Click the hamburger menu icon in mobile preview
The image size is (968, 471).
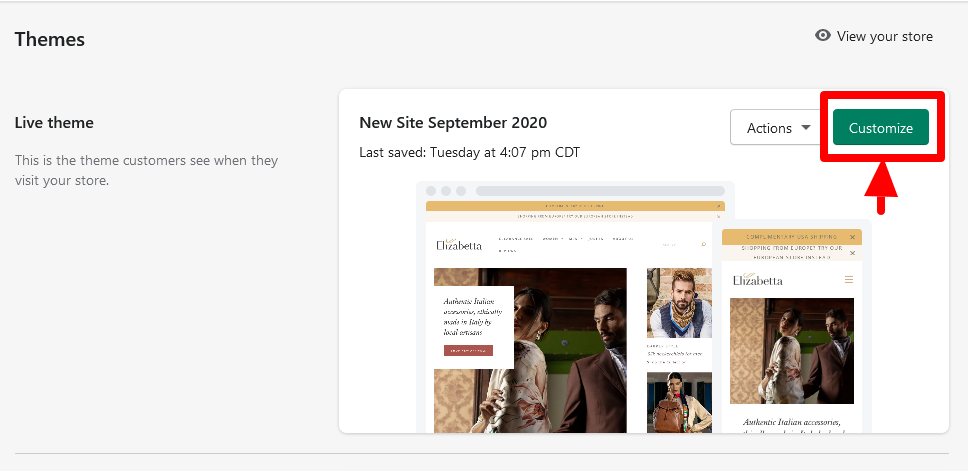(x=849, y=279)
